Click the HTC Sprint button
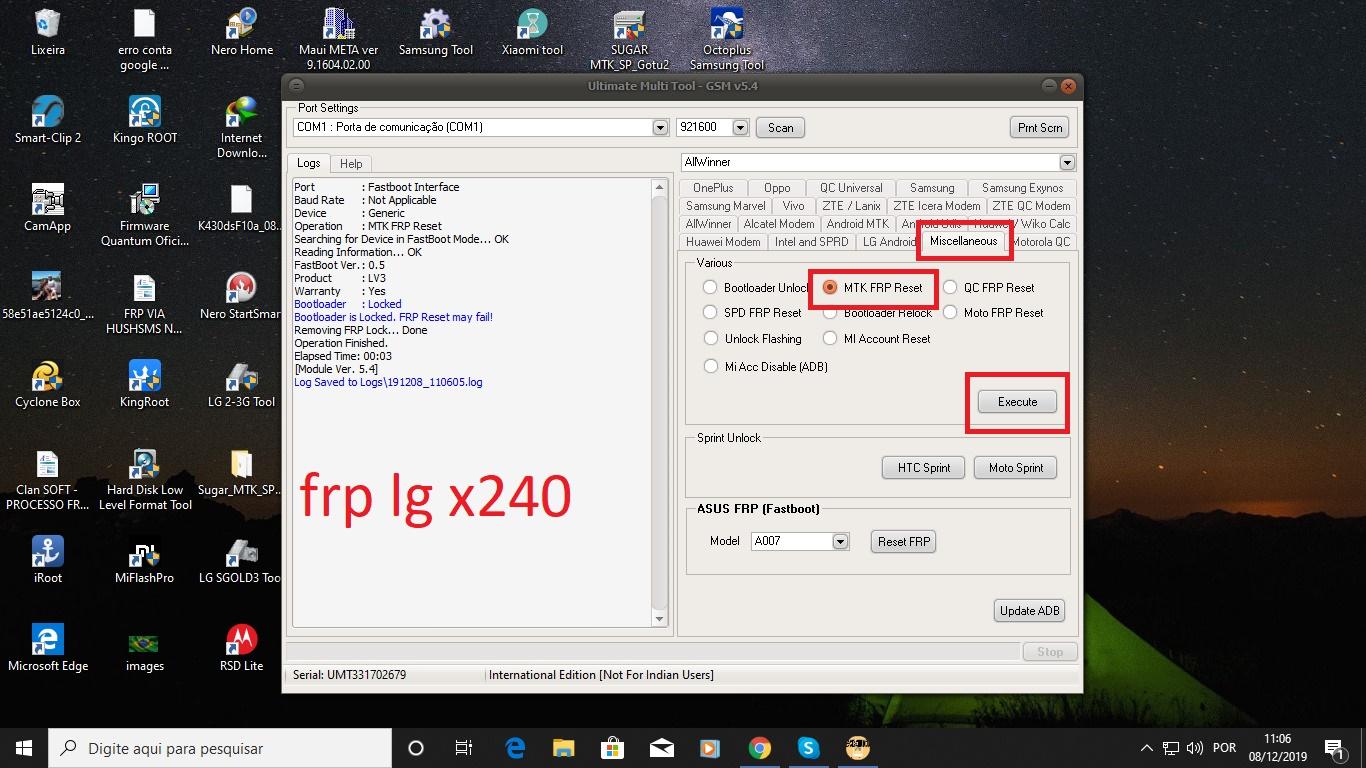 pyautogui.click(x=923, y=468)
